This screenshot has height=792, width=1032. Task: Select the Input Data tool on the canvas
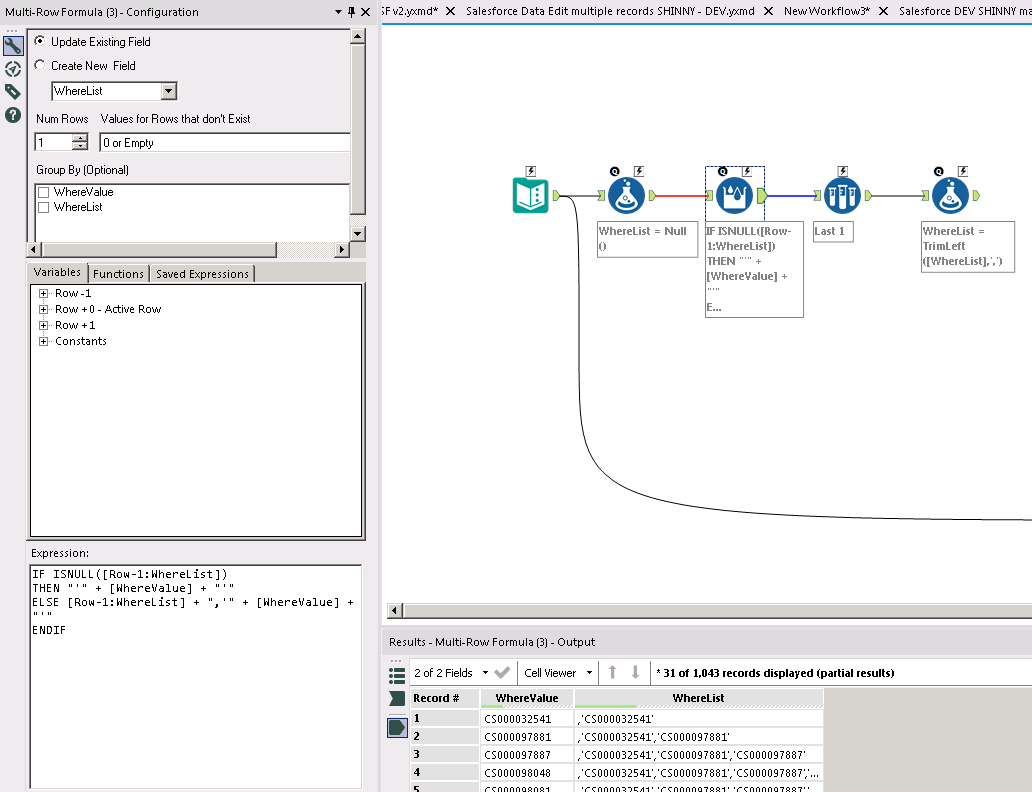(531, 195)
